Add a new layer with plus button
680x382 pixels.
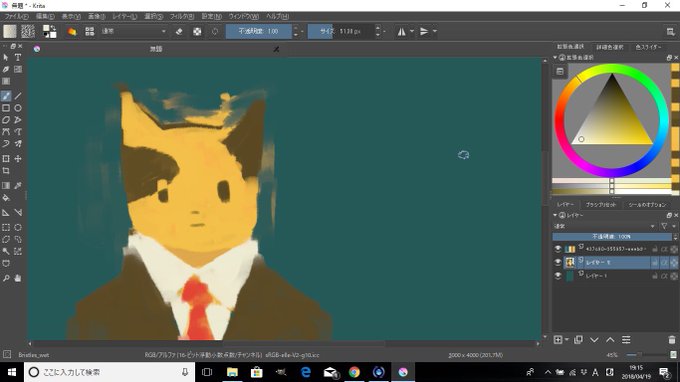click(559, 340)
